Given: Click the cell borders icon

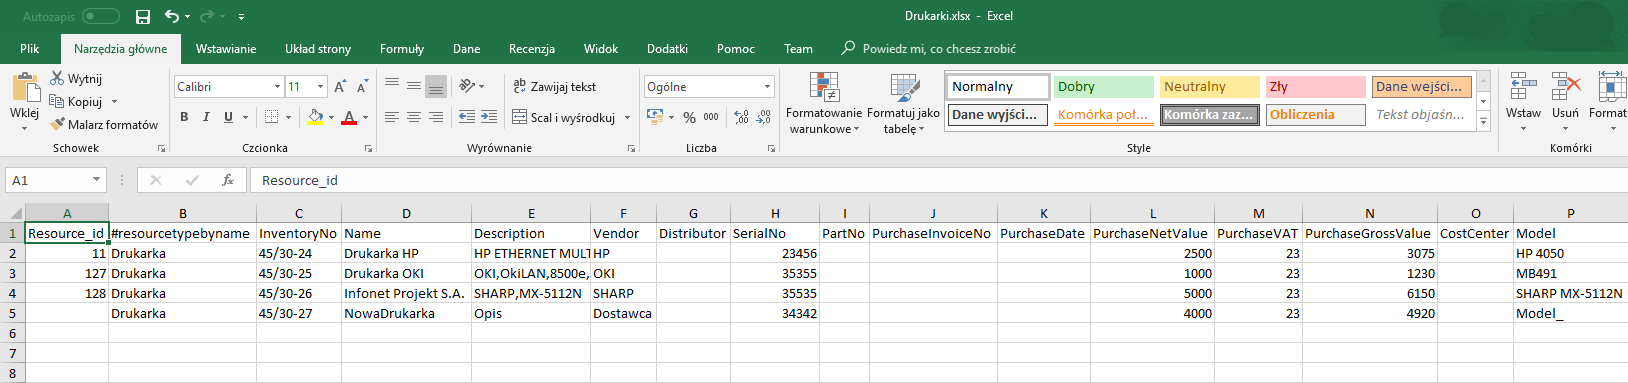Looking at the screenshot, I should coord(271,117).
